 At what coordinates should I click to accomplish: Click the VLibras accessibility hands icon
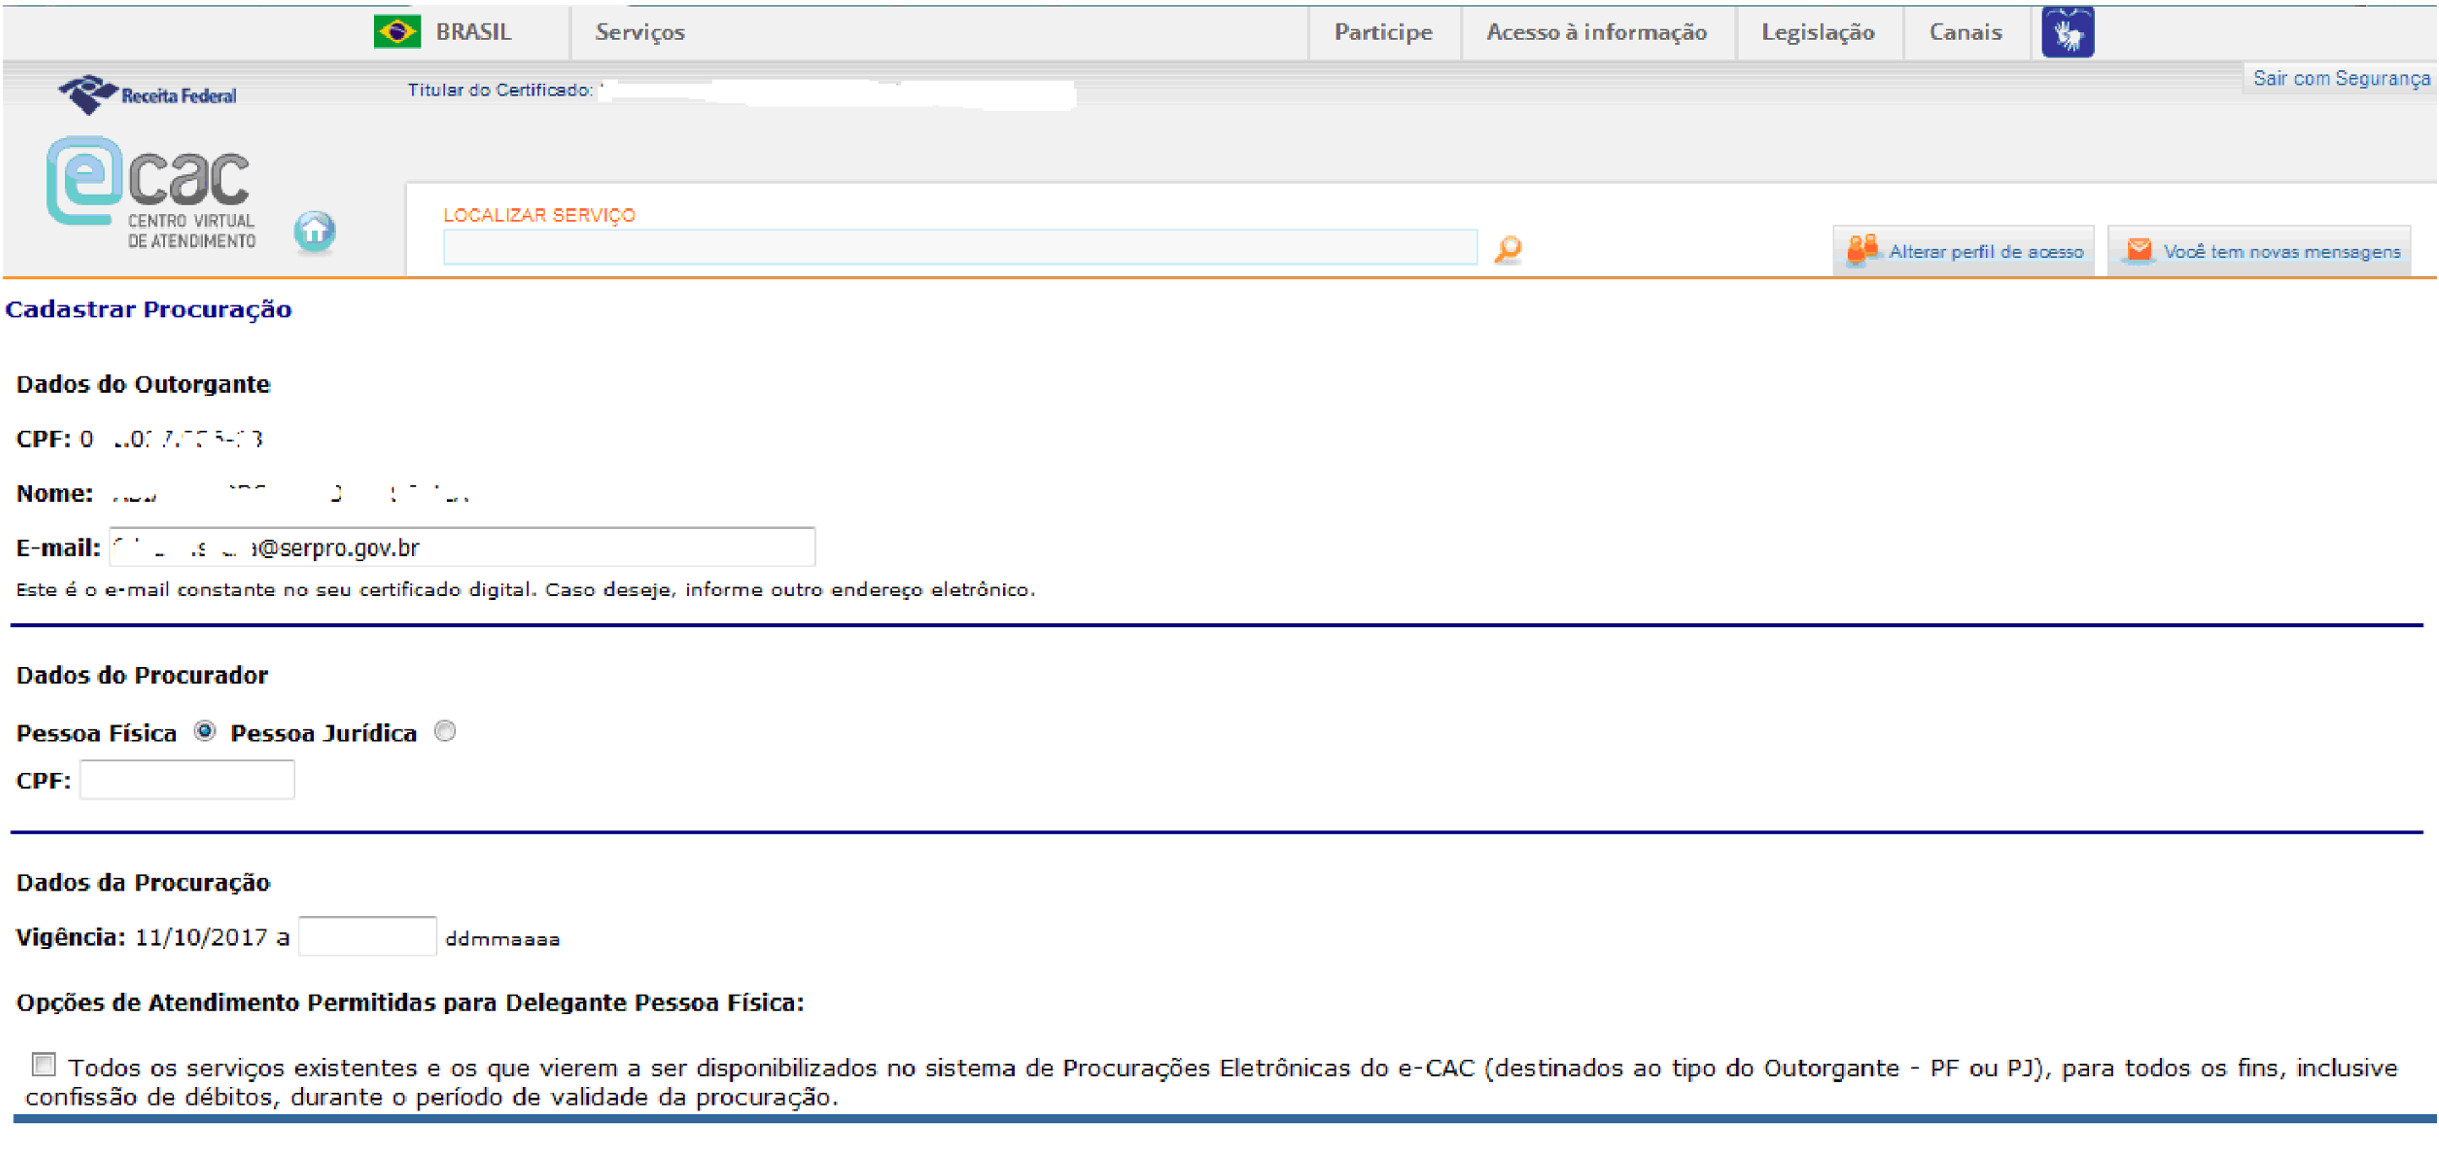coord(2067,33)
